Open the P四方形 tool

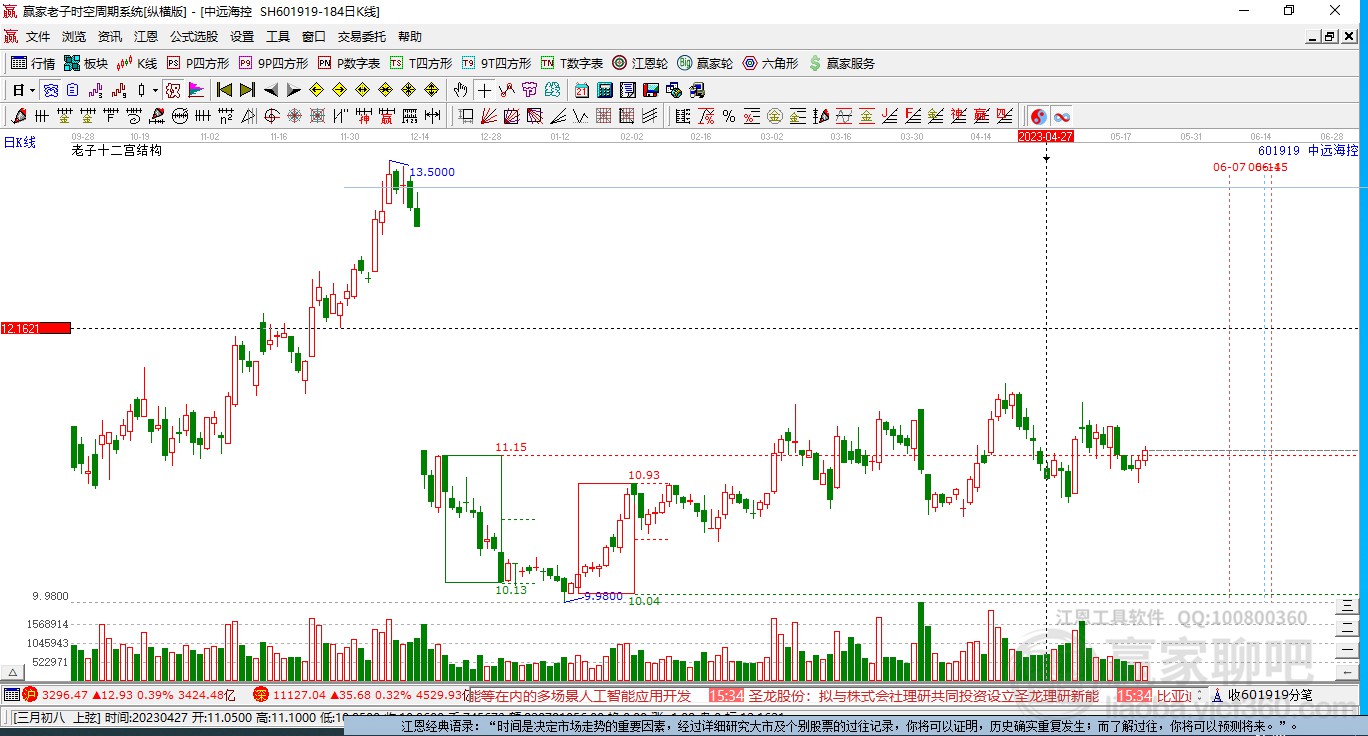198,63
